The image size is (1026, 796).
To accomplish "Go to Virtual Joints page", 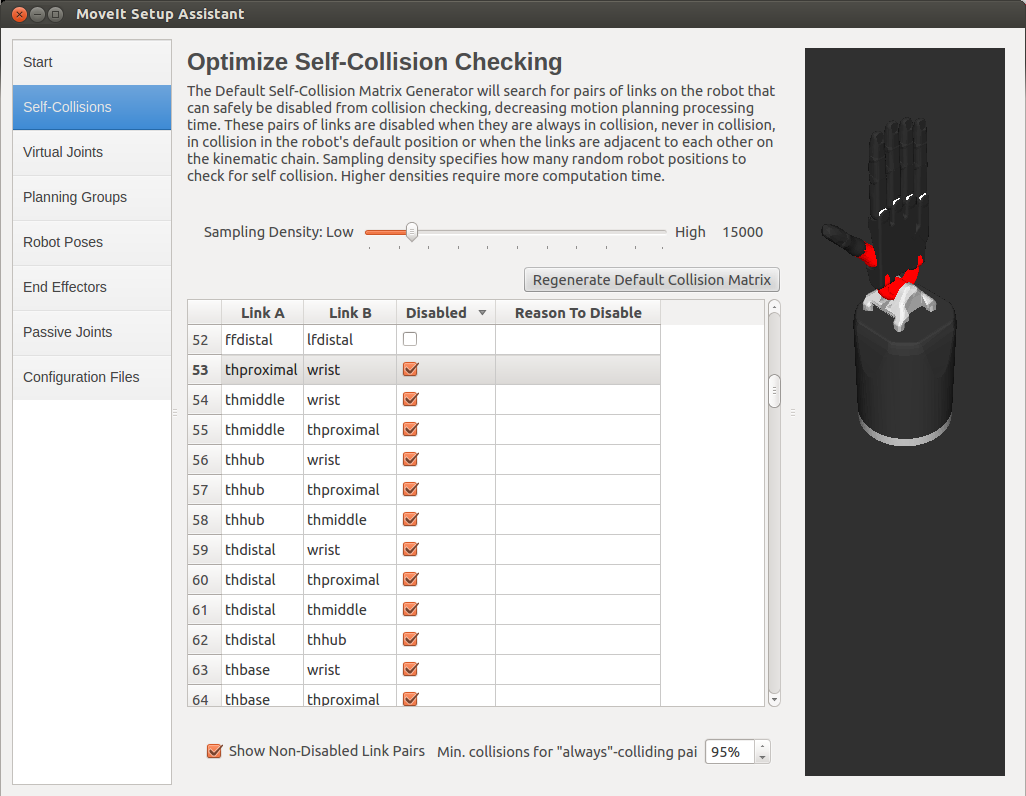I will coord(92,153).
